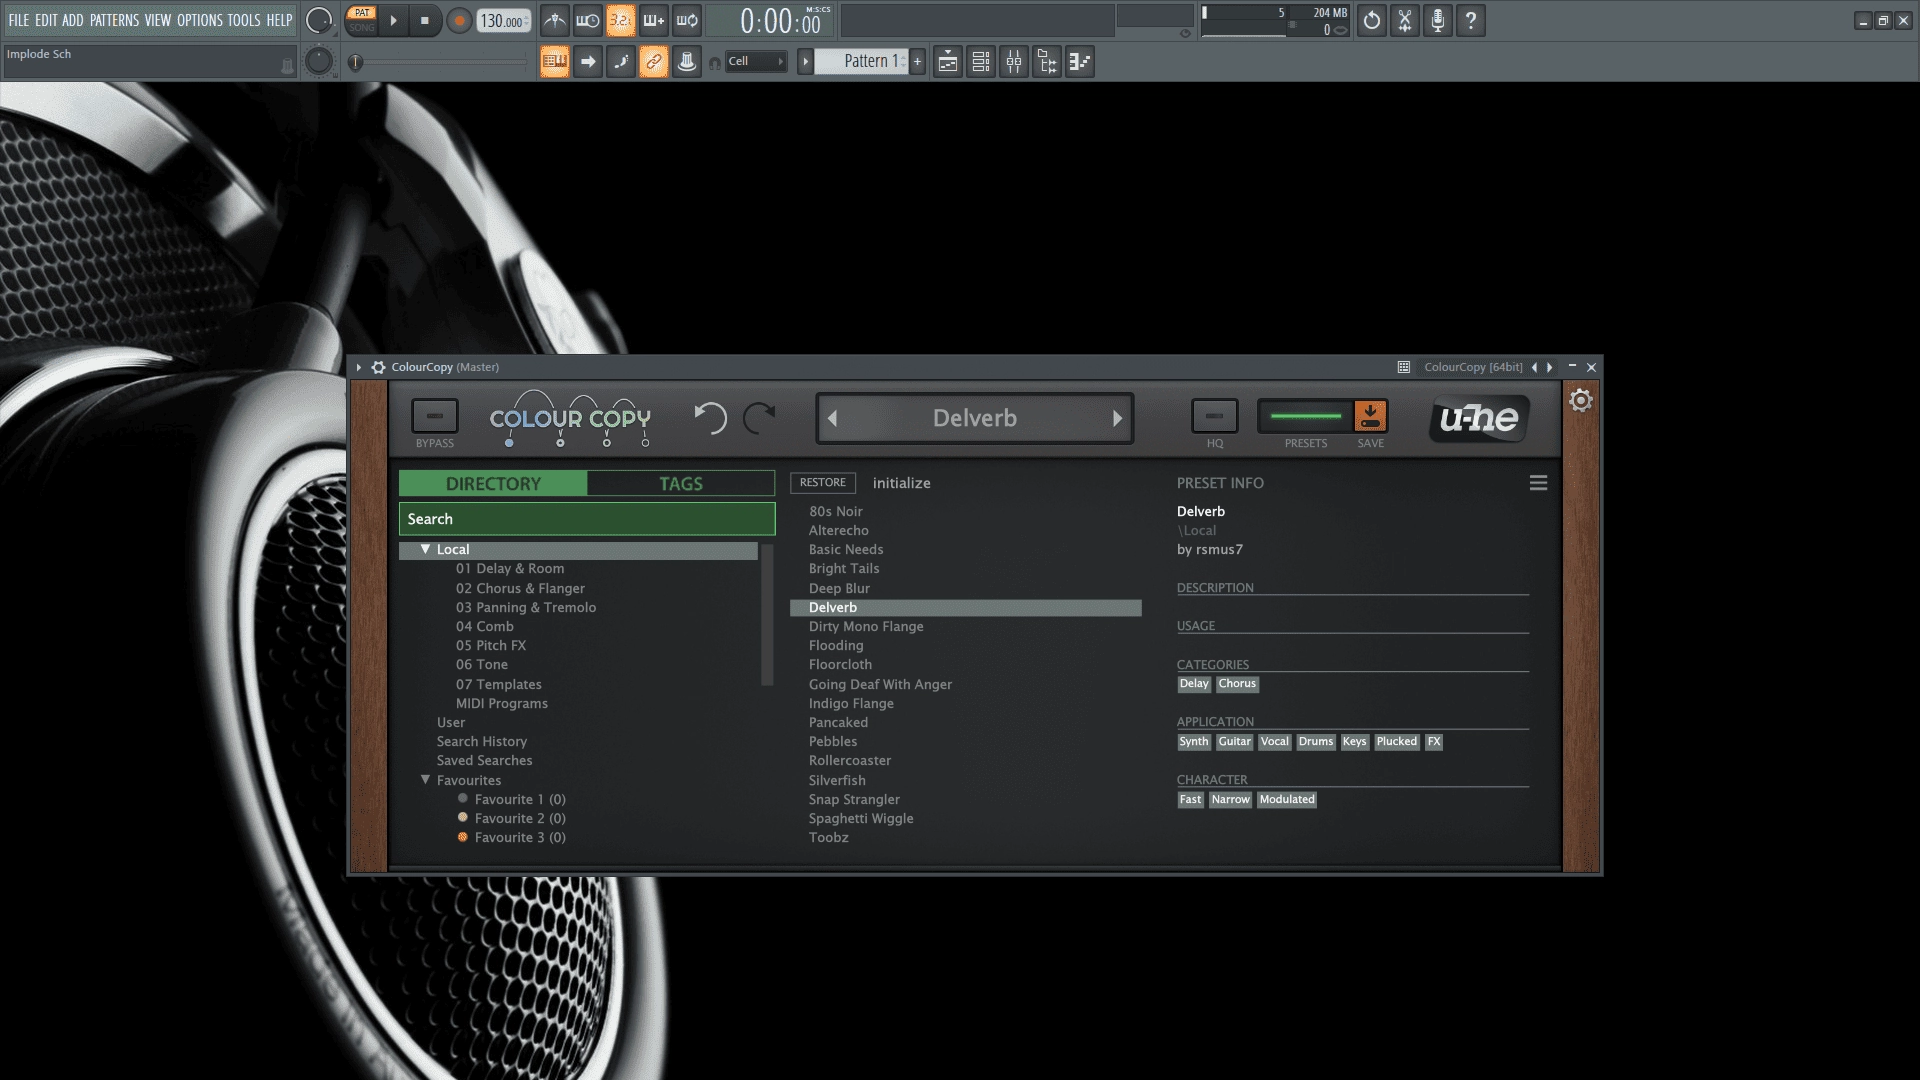The width and height of the screenshot is (1920, 1080).
Task: Go to previous preset arrow beside Delverb
Action: tap(832, 419)
